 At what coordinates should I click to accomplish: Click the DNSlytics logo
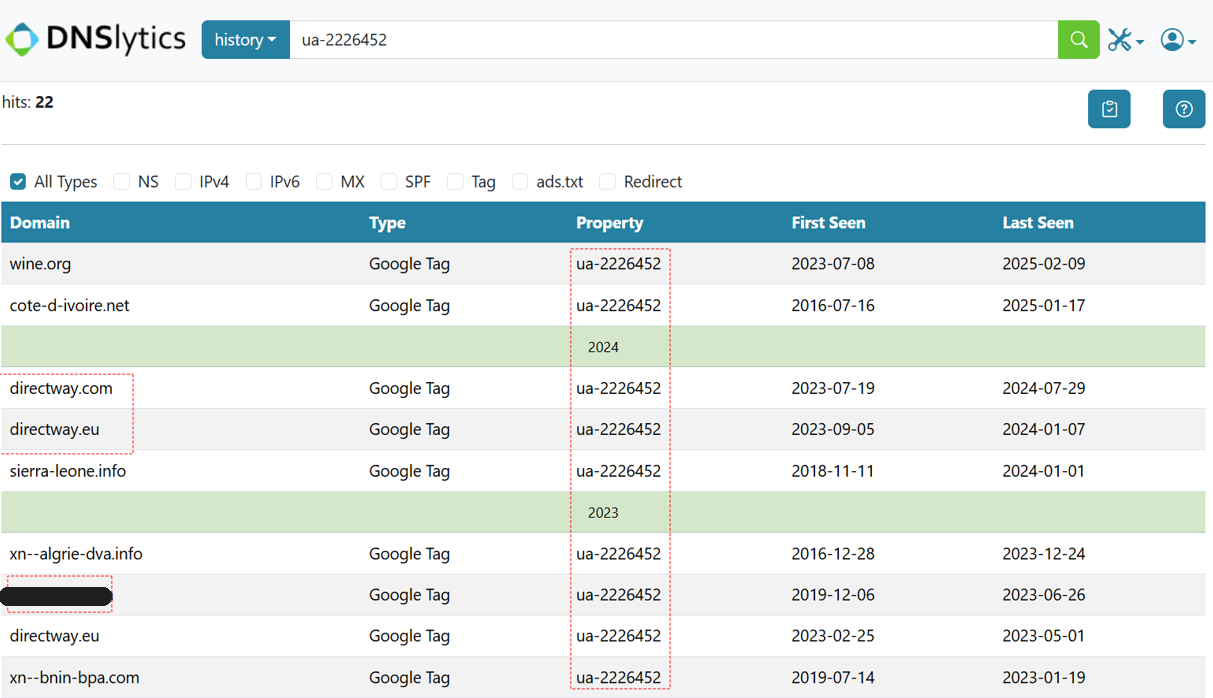click(x=96, y=40)
